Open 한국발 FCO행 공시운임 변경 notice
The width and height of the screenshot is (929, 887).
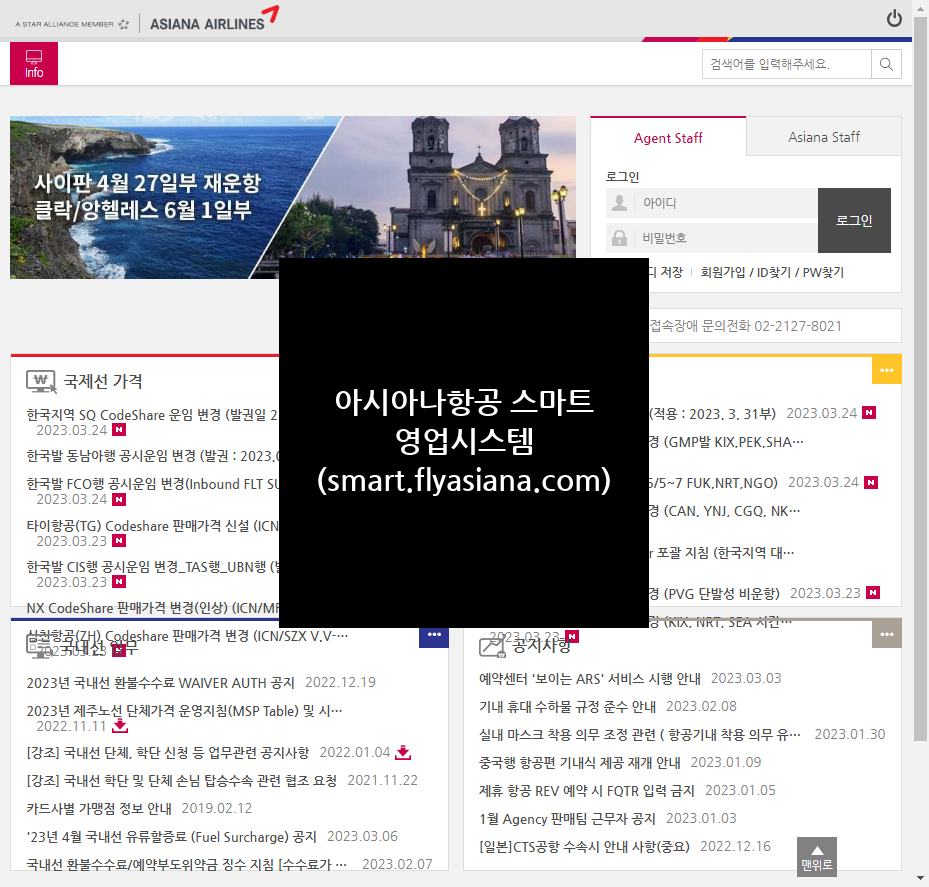(152, 484)
